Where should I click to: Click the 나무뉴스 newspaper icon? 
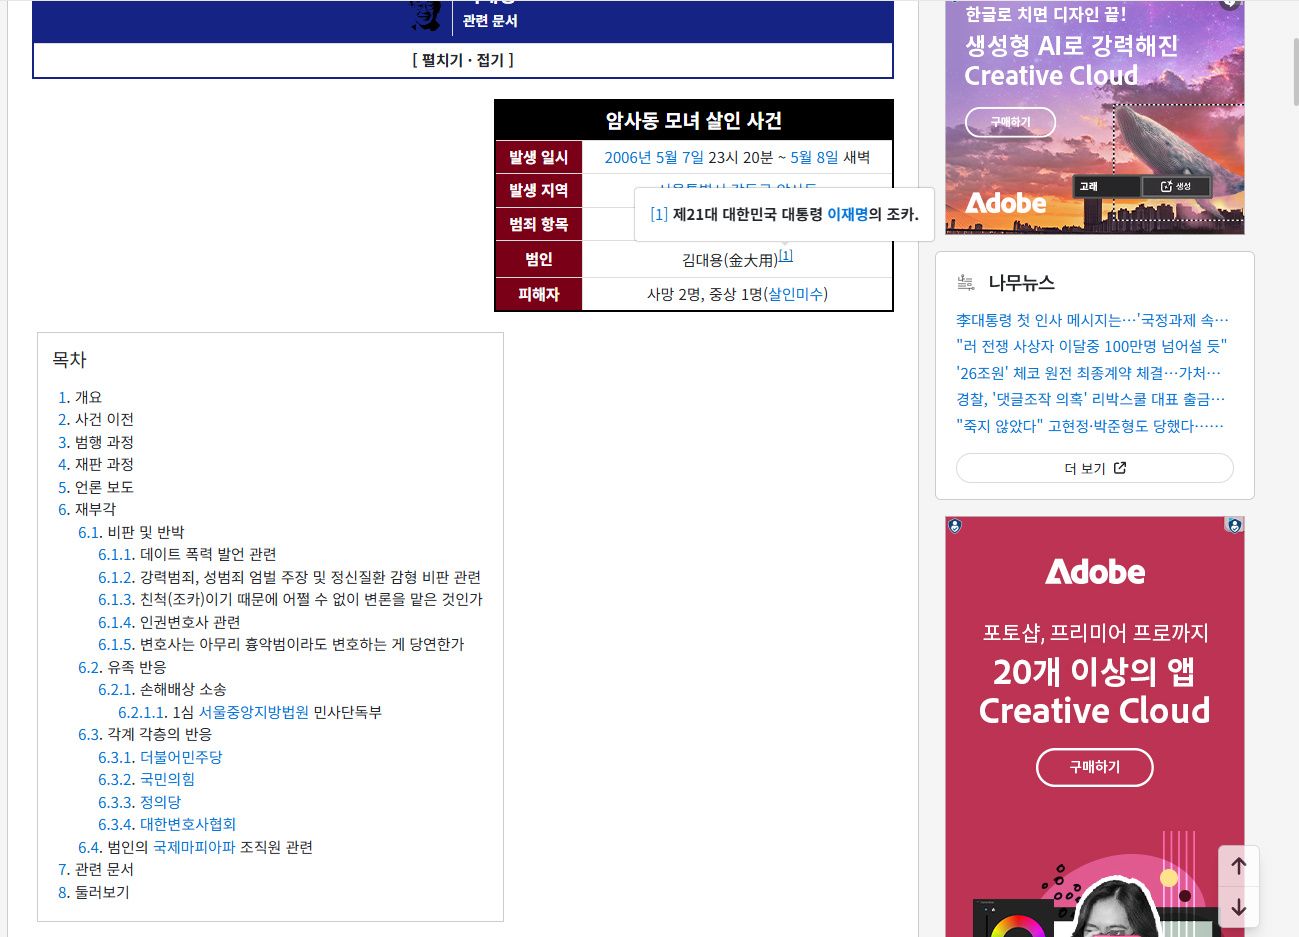(x=966, y=283)
